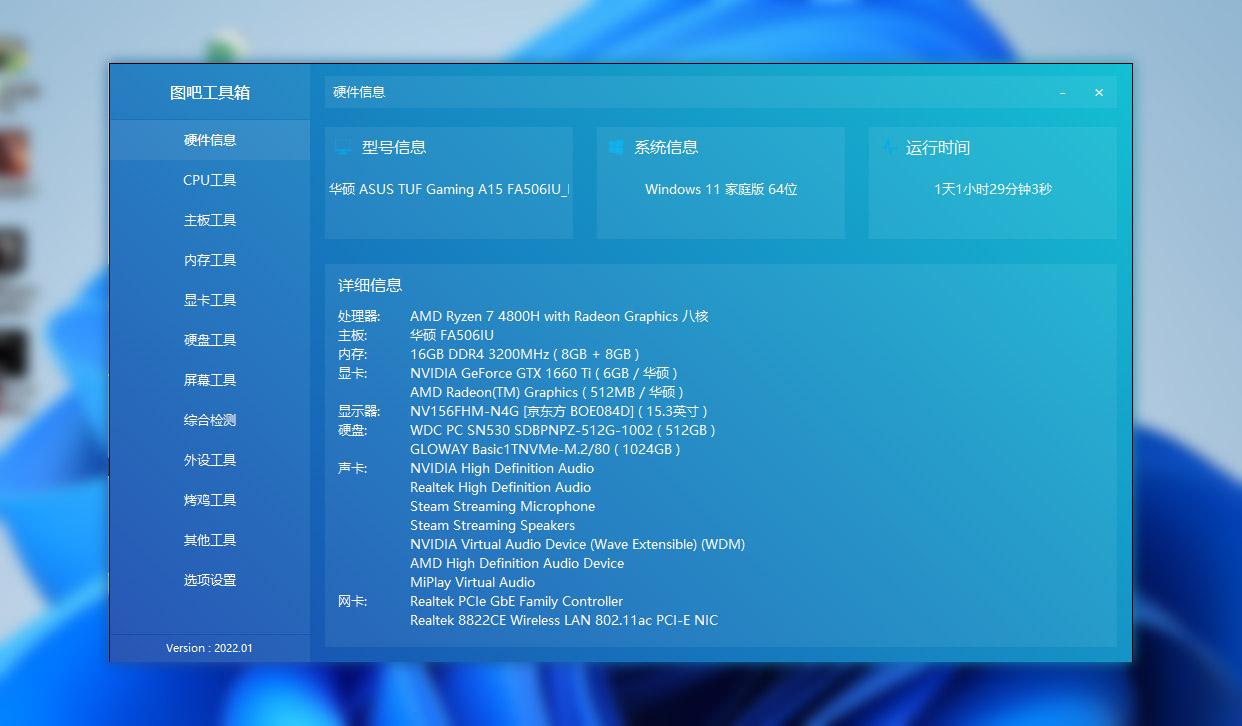
Task: Switch to 主板工具 in the sidebar
Action: pos(210,220)
